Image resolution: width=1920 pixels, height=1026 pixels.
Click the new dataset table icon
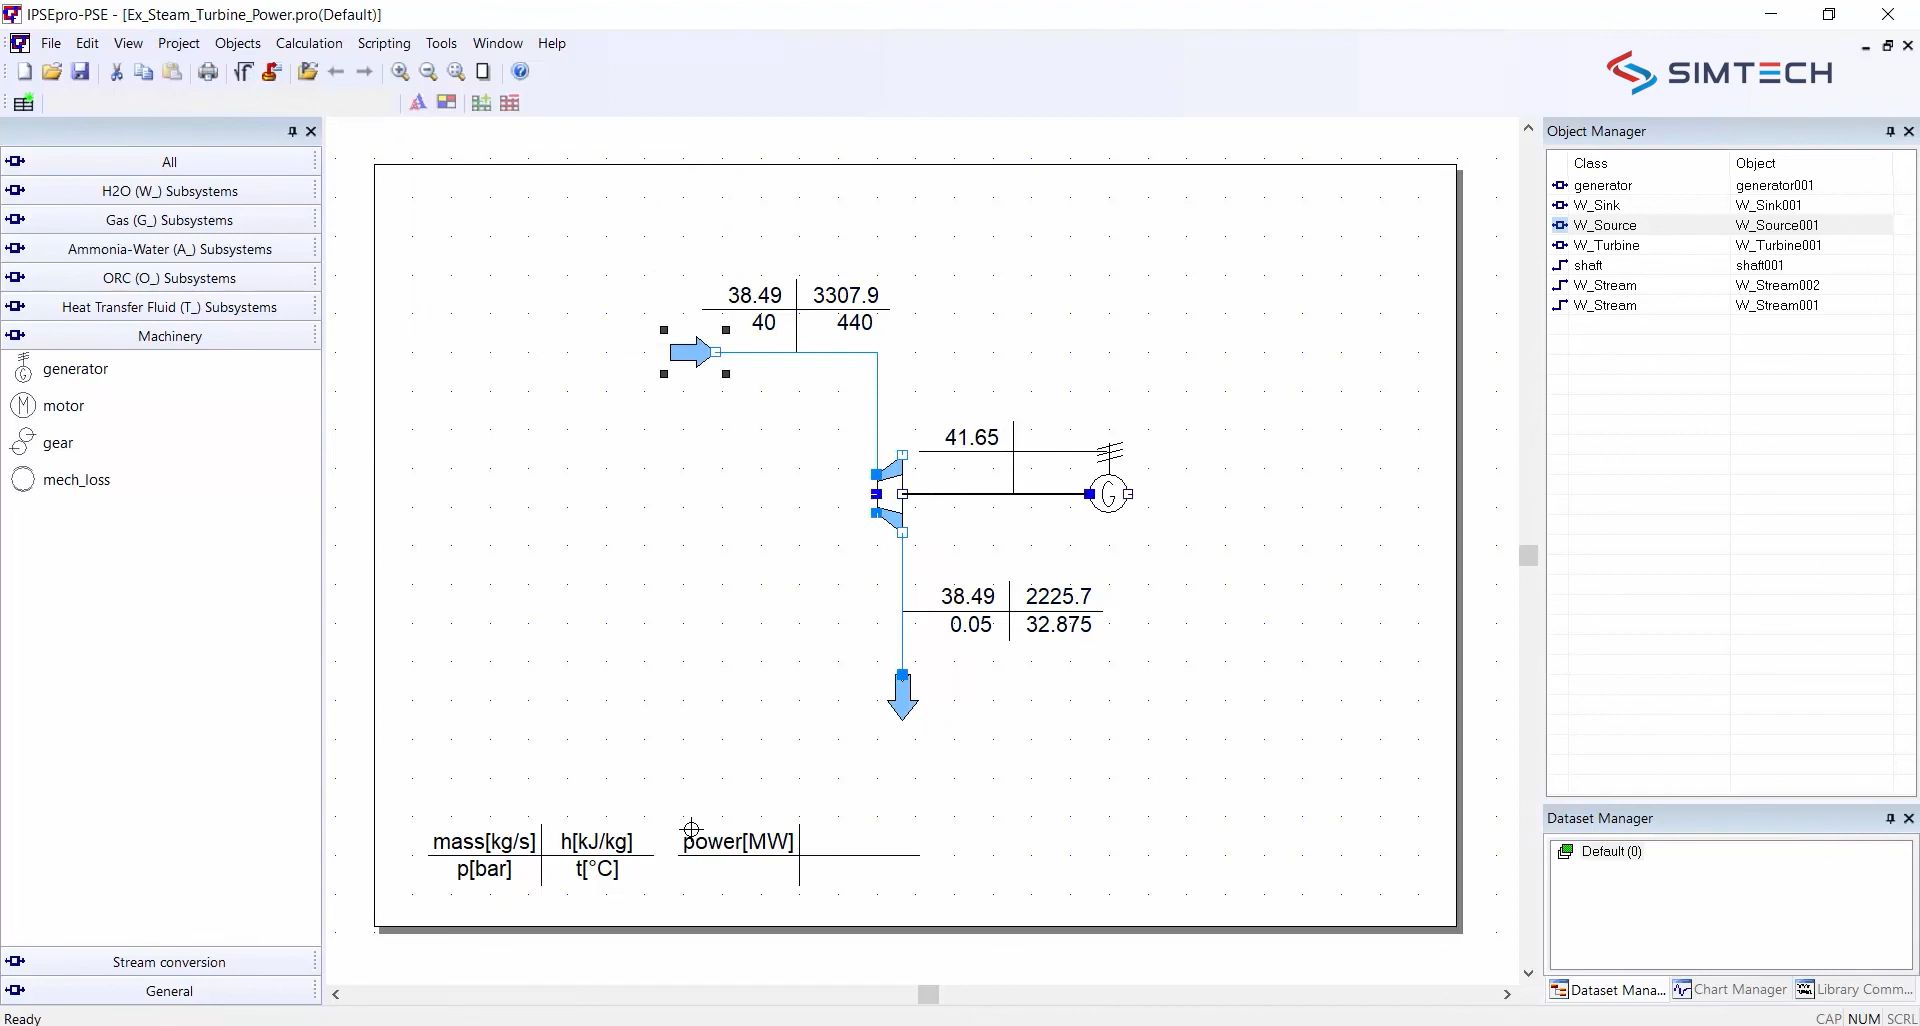24,103
